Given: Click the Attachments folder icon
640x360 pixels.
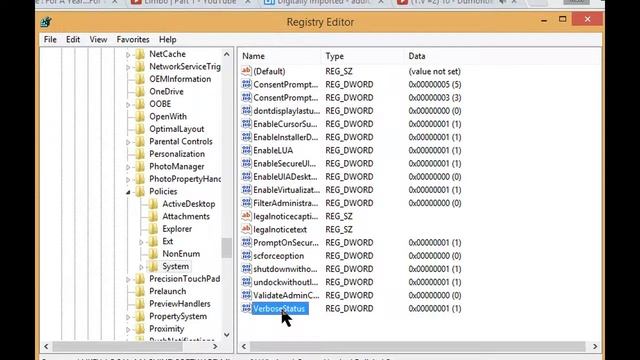Looking at the screenshot, I should coord(153,216).
